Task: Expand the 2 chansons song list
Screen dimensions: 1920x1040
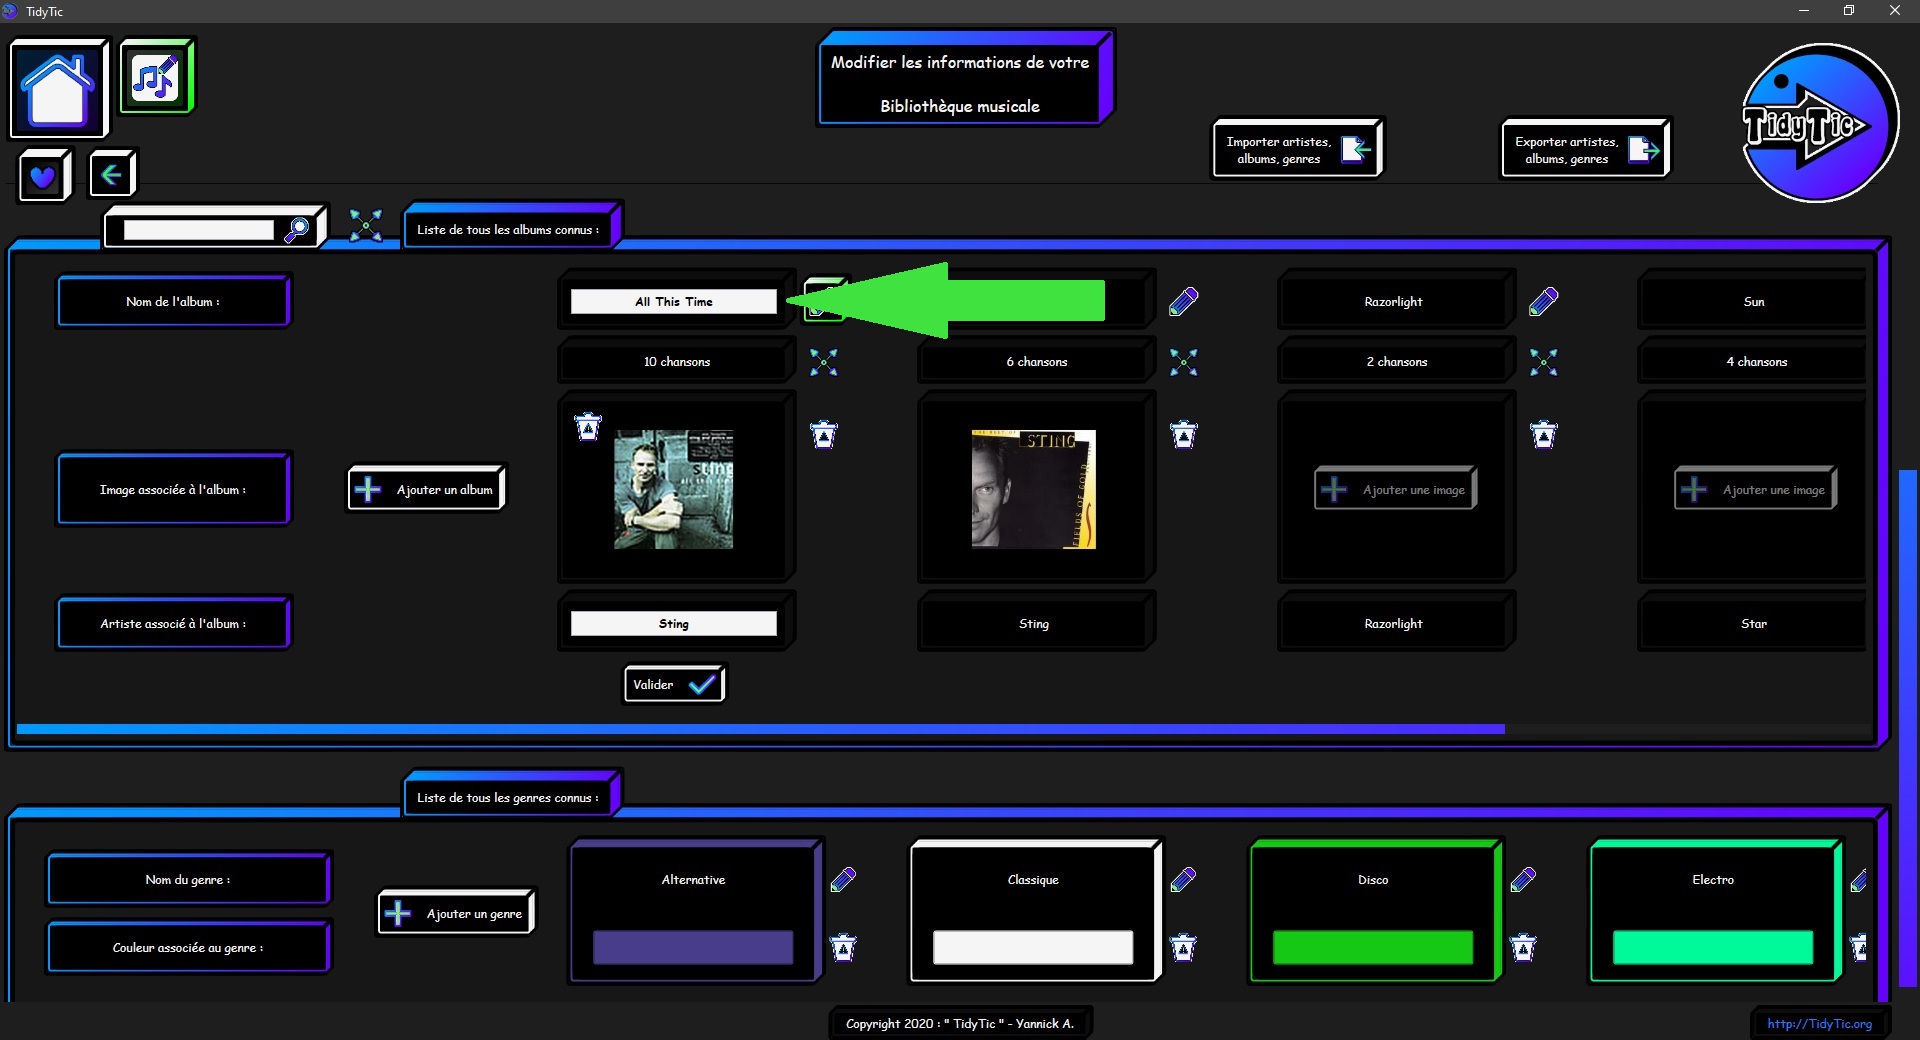Action: point(1544,362)
